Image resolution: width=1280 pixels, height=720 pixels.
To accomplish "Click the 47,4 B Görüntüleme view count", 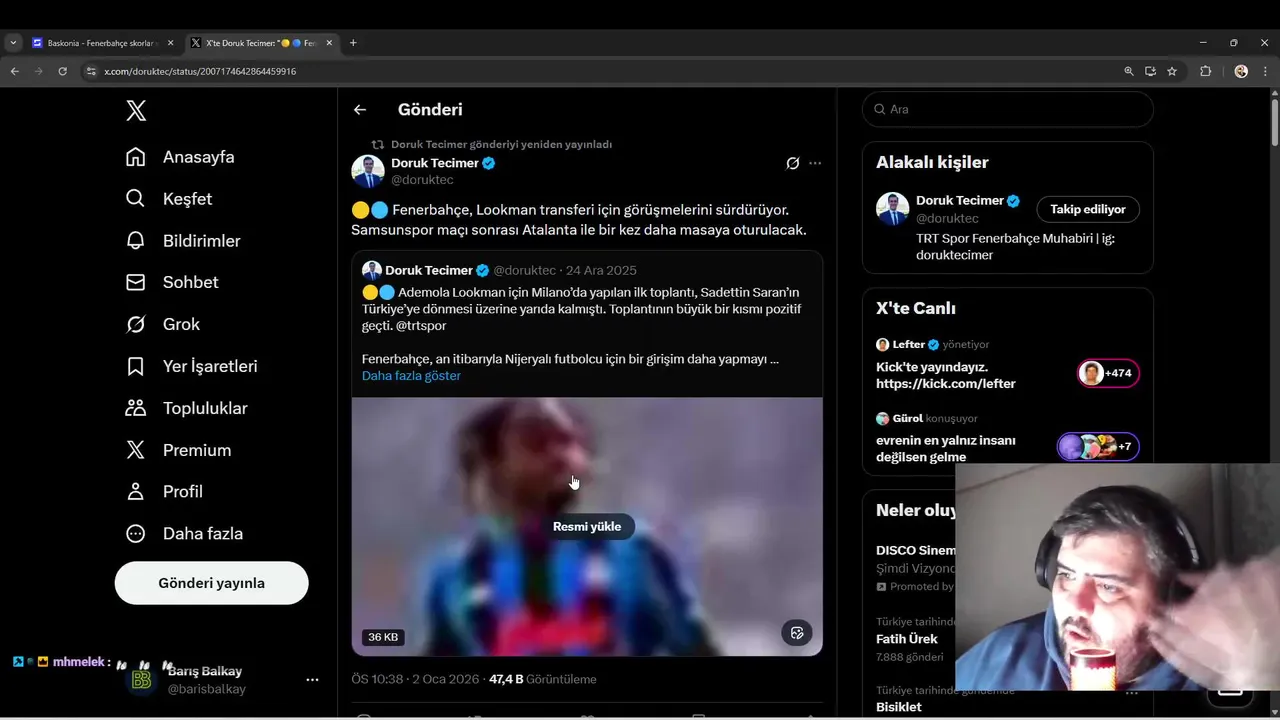I will 542,679.
